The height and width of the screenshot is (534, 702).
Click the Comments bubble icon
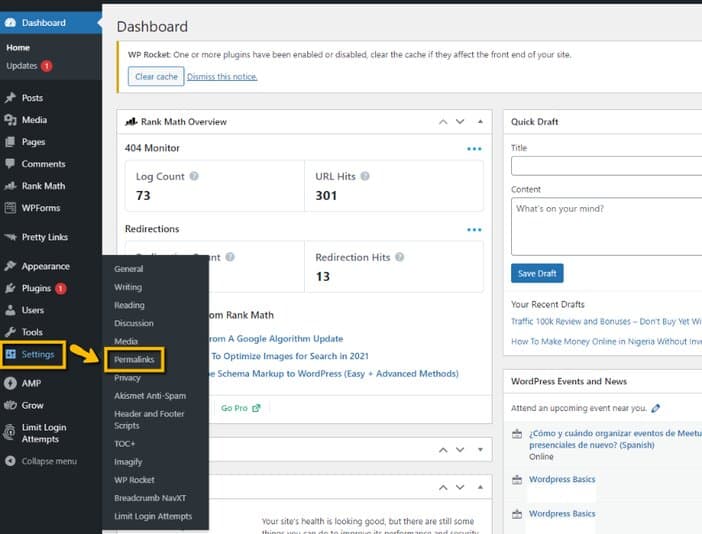10,164
